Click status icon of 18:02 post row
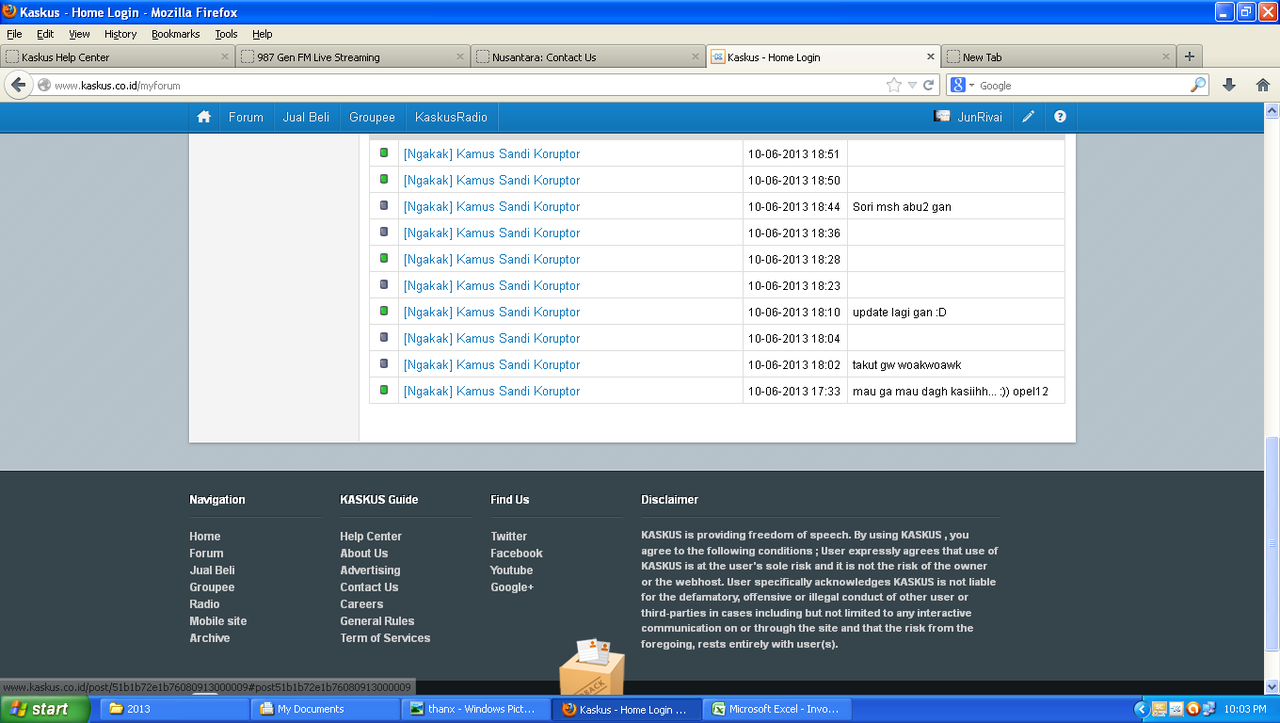 pyautogui.click(x=384, y=364)
